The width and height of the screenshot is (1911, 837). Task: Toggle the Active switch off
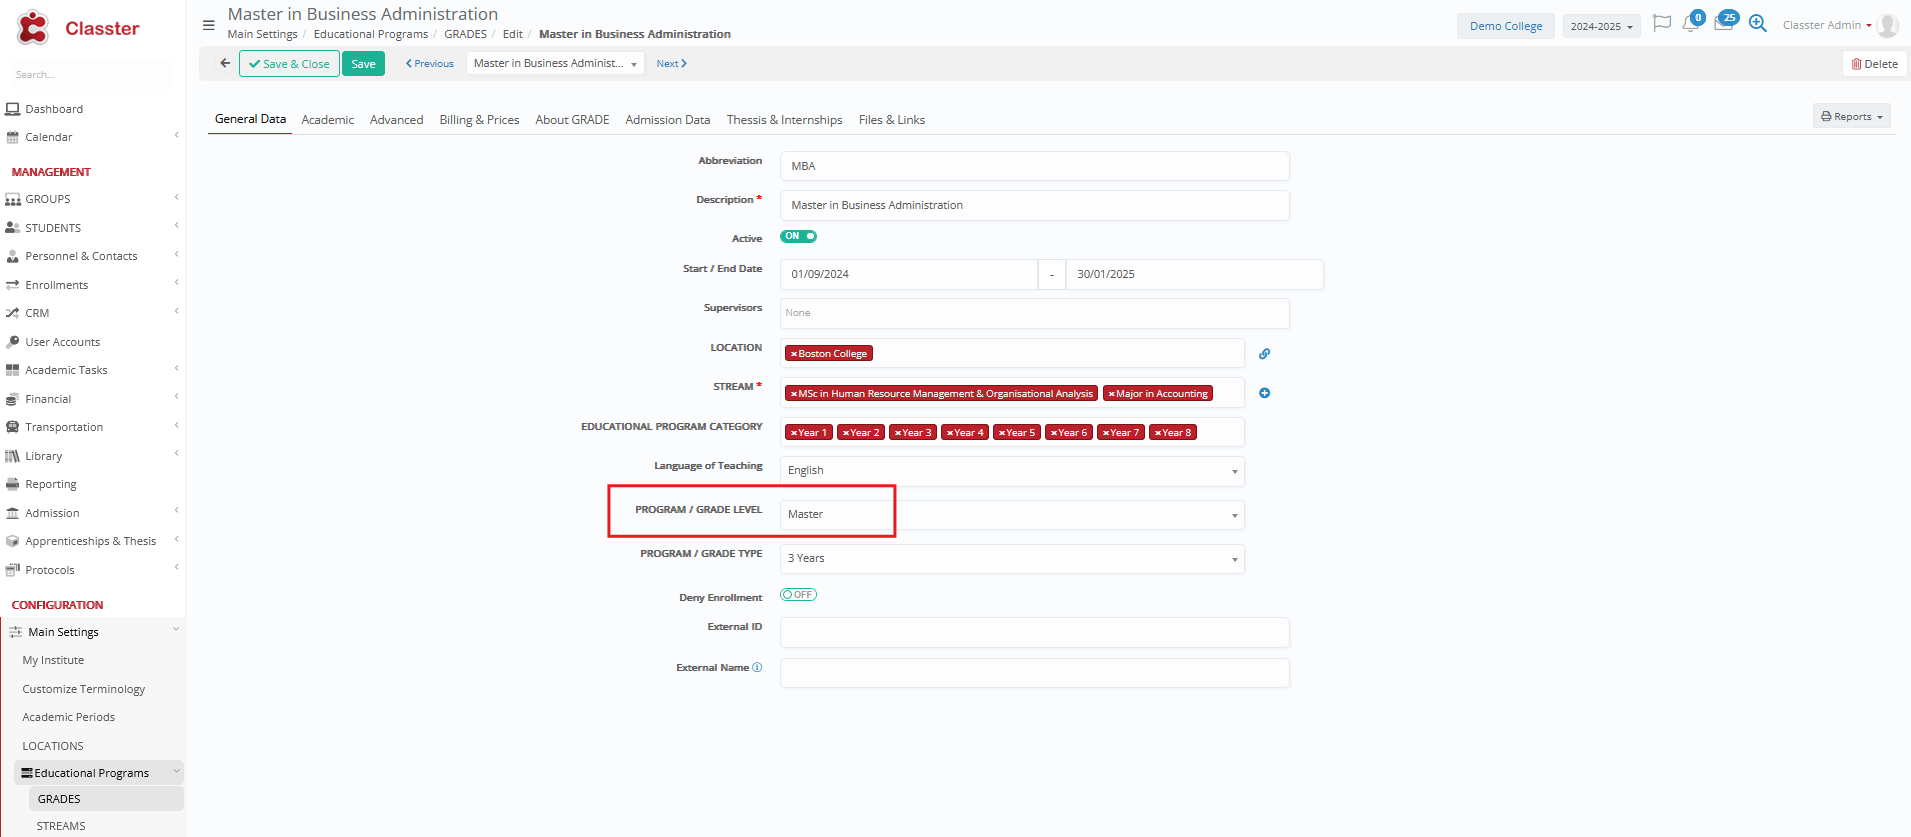coord(798,237)
